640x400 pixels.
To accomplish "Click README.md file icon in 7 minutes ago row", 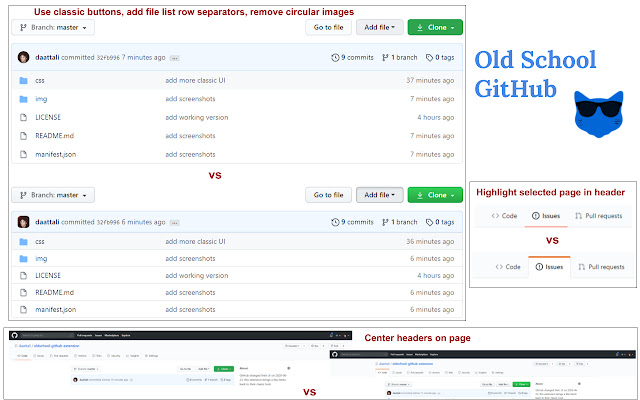I will [23, 136].
